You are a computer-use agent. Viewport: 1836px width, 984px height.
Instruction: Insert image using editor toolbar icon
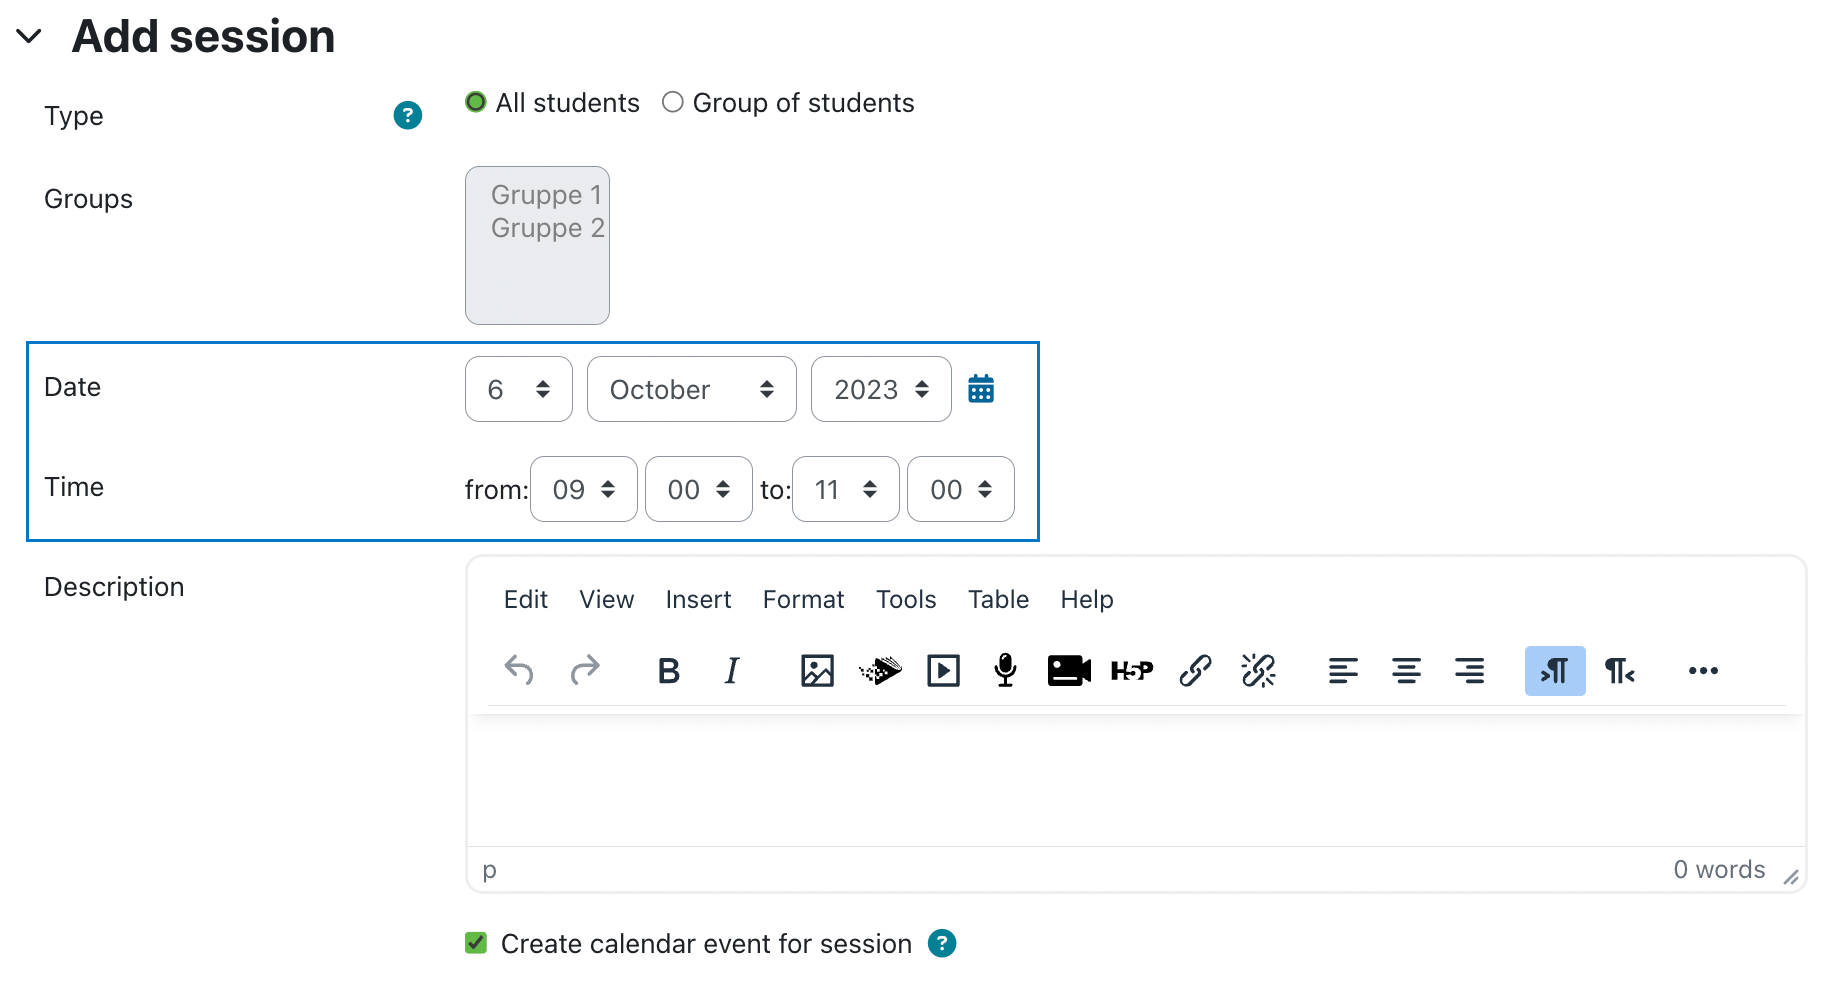tap(817, 671)
